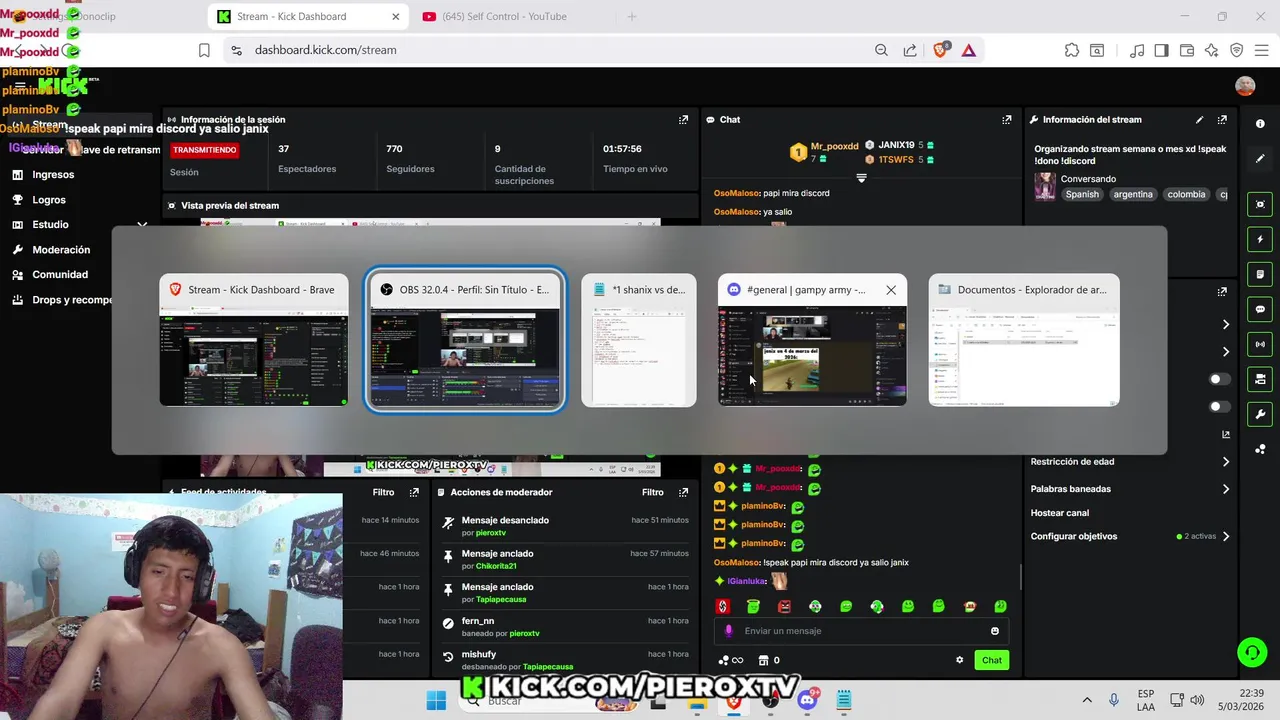Click the channel points infinity icon
Viewport: 1280px width, 720px height.
[x=731, y=660]
